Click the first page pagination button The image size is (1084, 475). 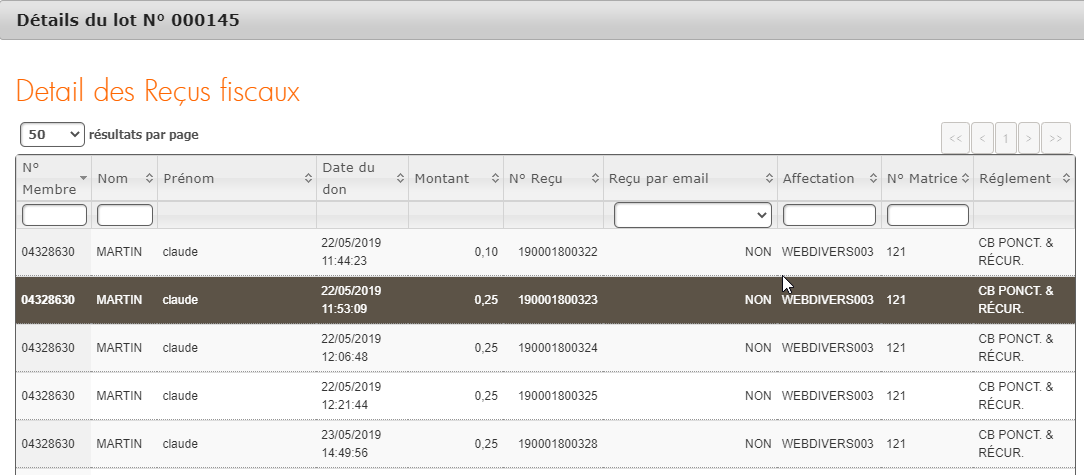coord(955,137)
